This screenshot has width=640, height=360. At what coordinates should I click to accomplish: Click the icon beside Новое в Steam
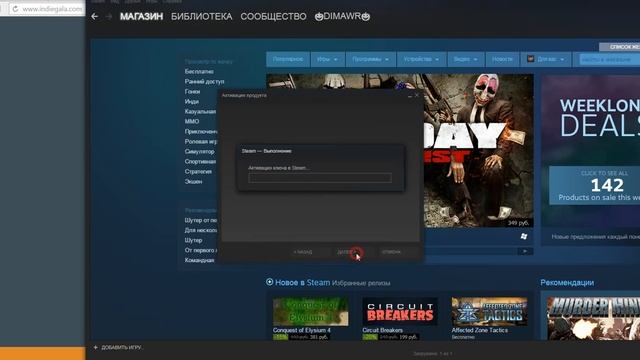click(269, 282)
